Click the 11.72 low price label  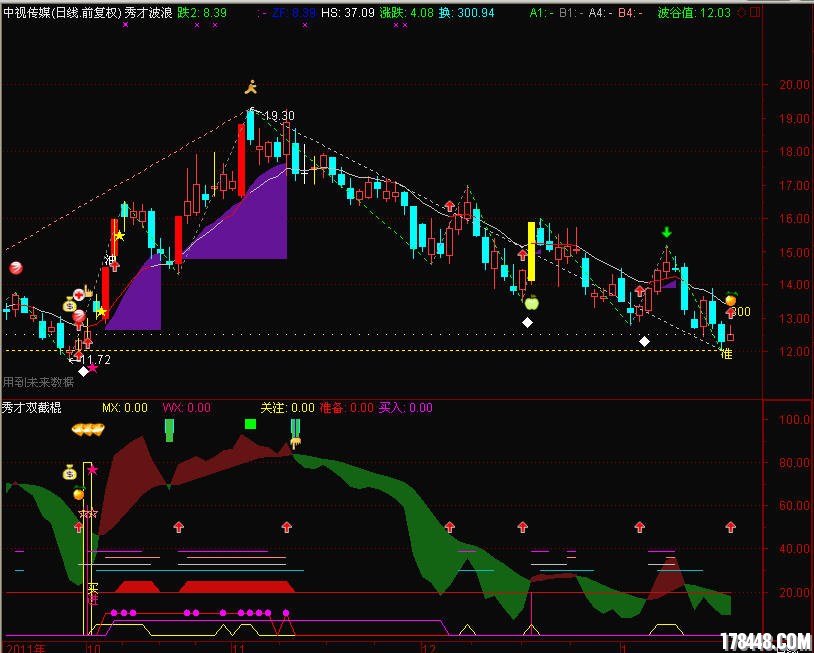click(95, 359)
